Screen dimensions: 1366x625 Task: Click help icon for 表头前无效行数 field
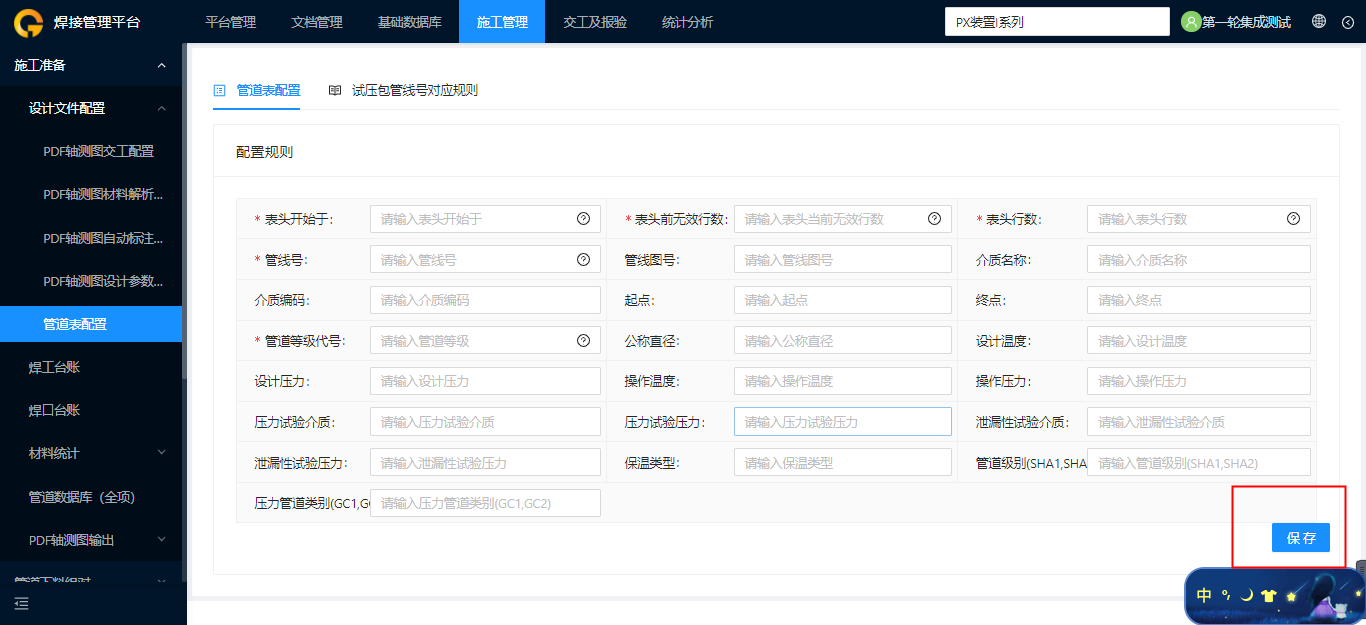point(934,219)
